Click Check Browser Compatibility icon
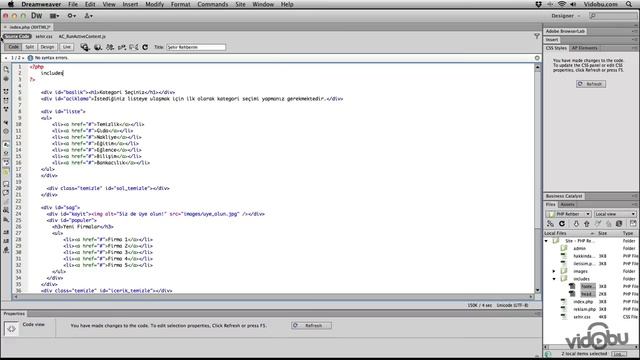The height and width of the screenshot is (360, 640). [x=133, y=47]
